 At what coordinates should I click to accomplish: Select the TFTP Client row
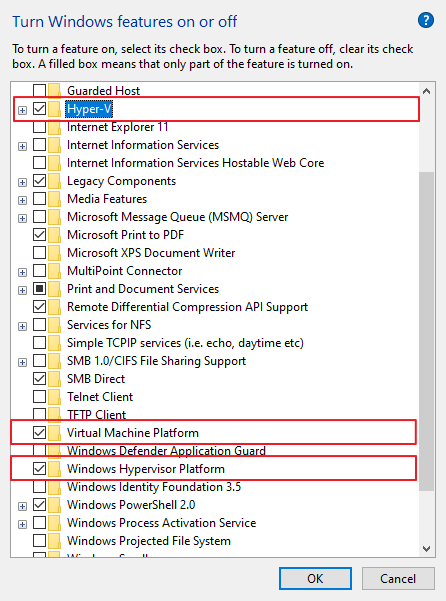point(96,415)
